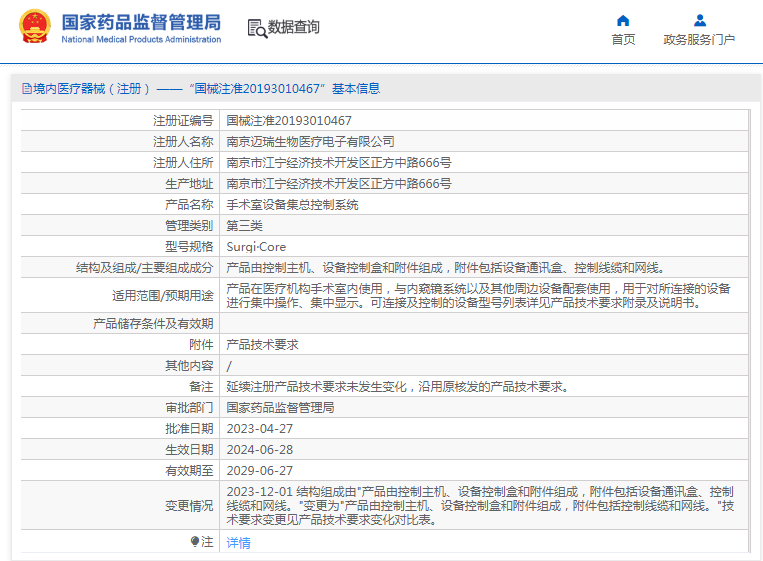763x561 pixels.
Task: Click the 首页 home icon
Action: [x=623, y=20]
